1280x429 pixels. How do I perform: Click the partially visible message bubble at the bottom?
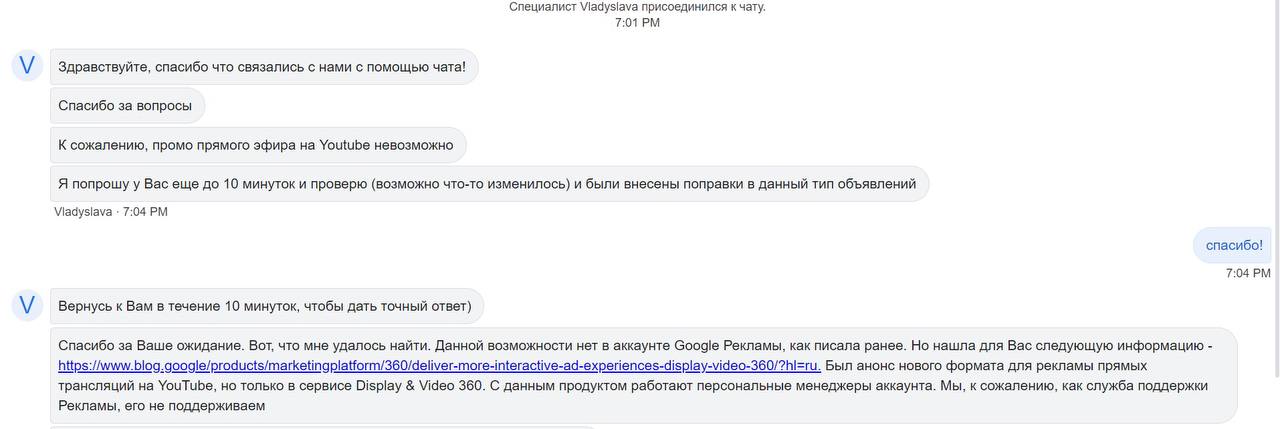pyautogui.click(x=322, y=427)
